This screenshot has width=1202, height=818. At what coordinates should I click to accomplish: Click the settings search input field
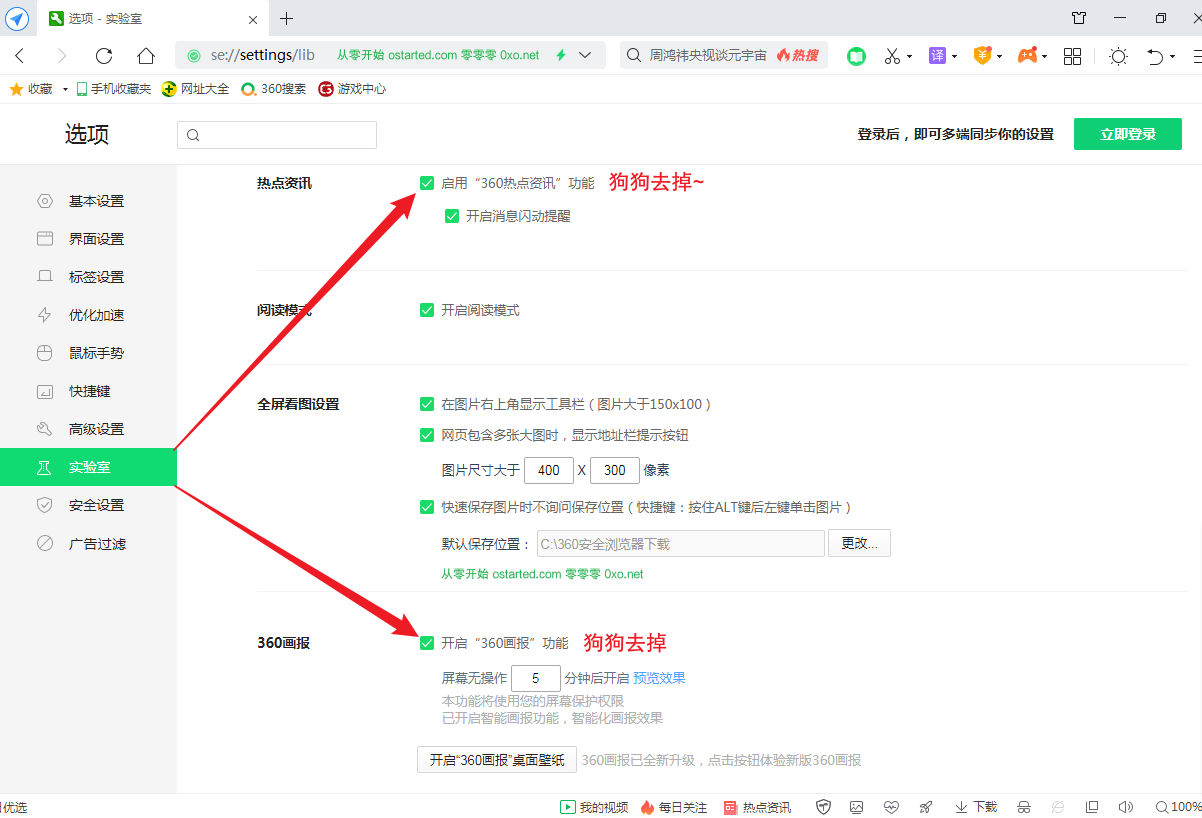coord(277,135)
